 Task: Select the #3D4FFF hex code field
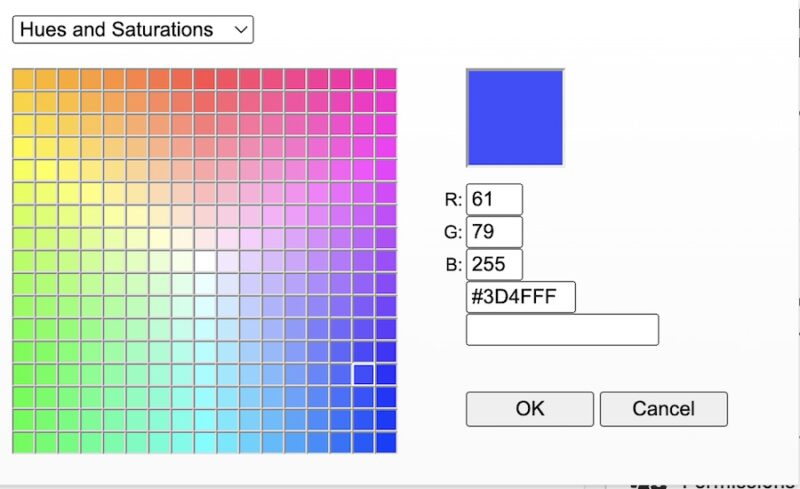[x=520, y=297]
